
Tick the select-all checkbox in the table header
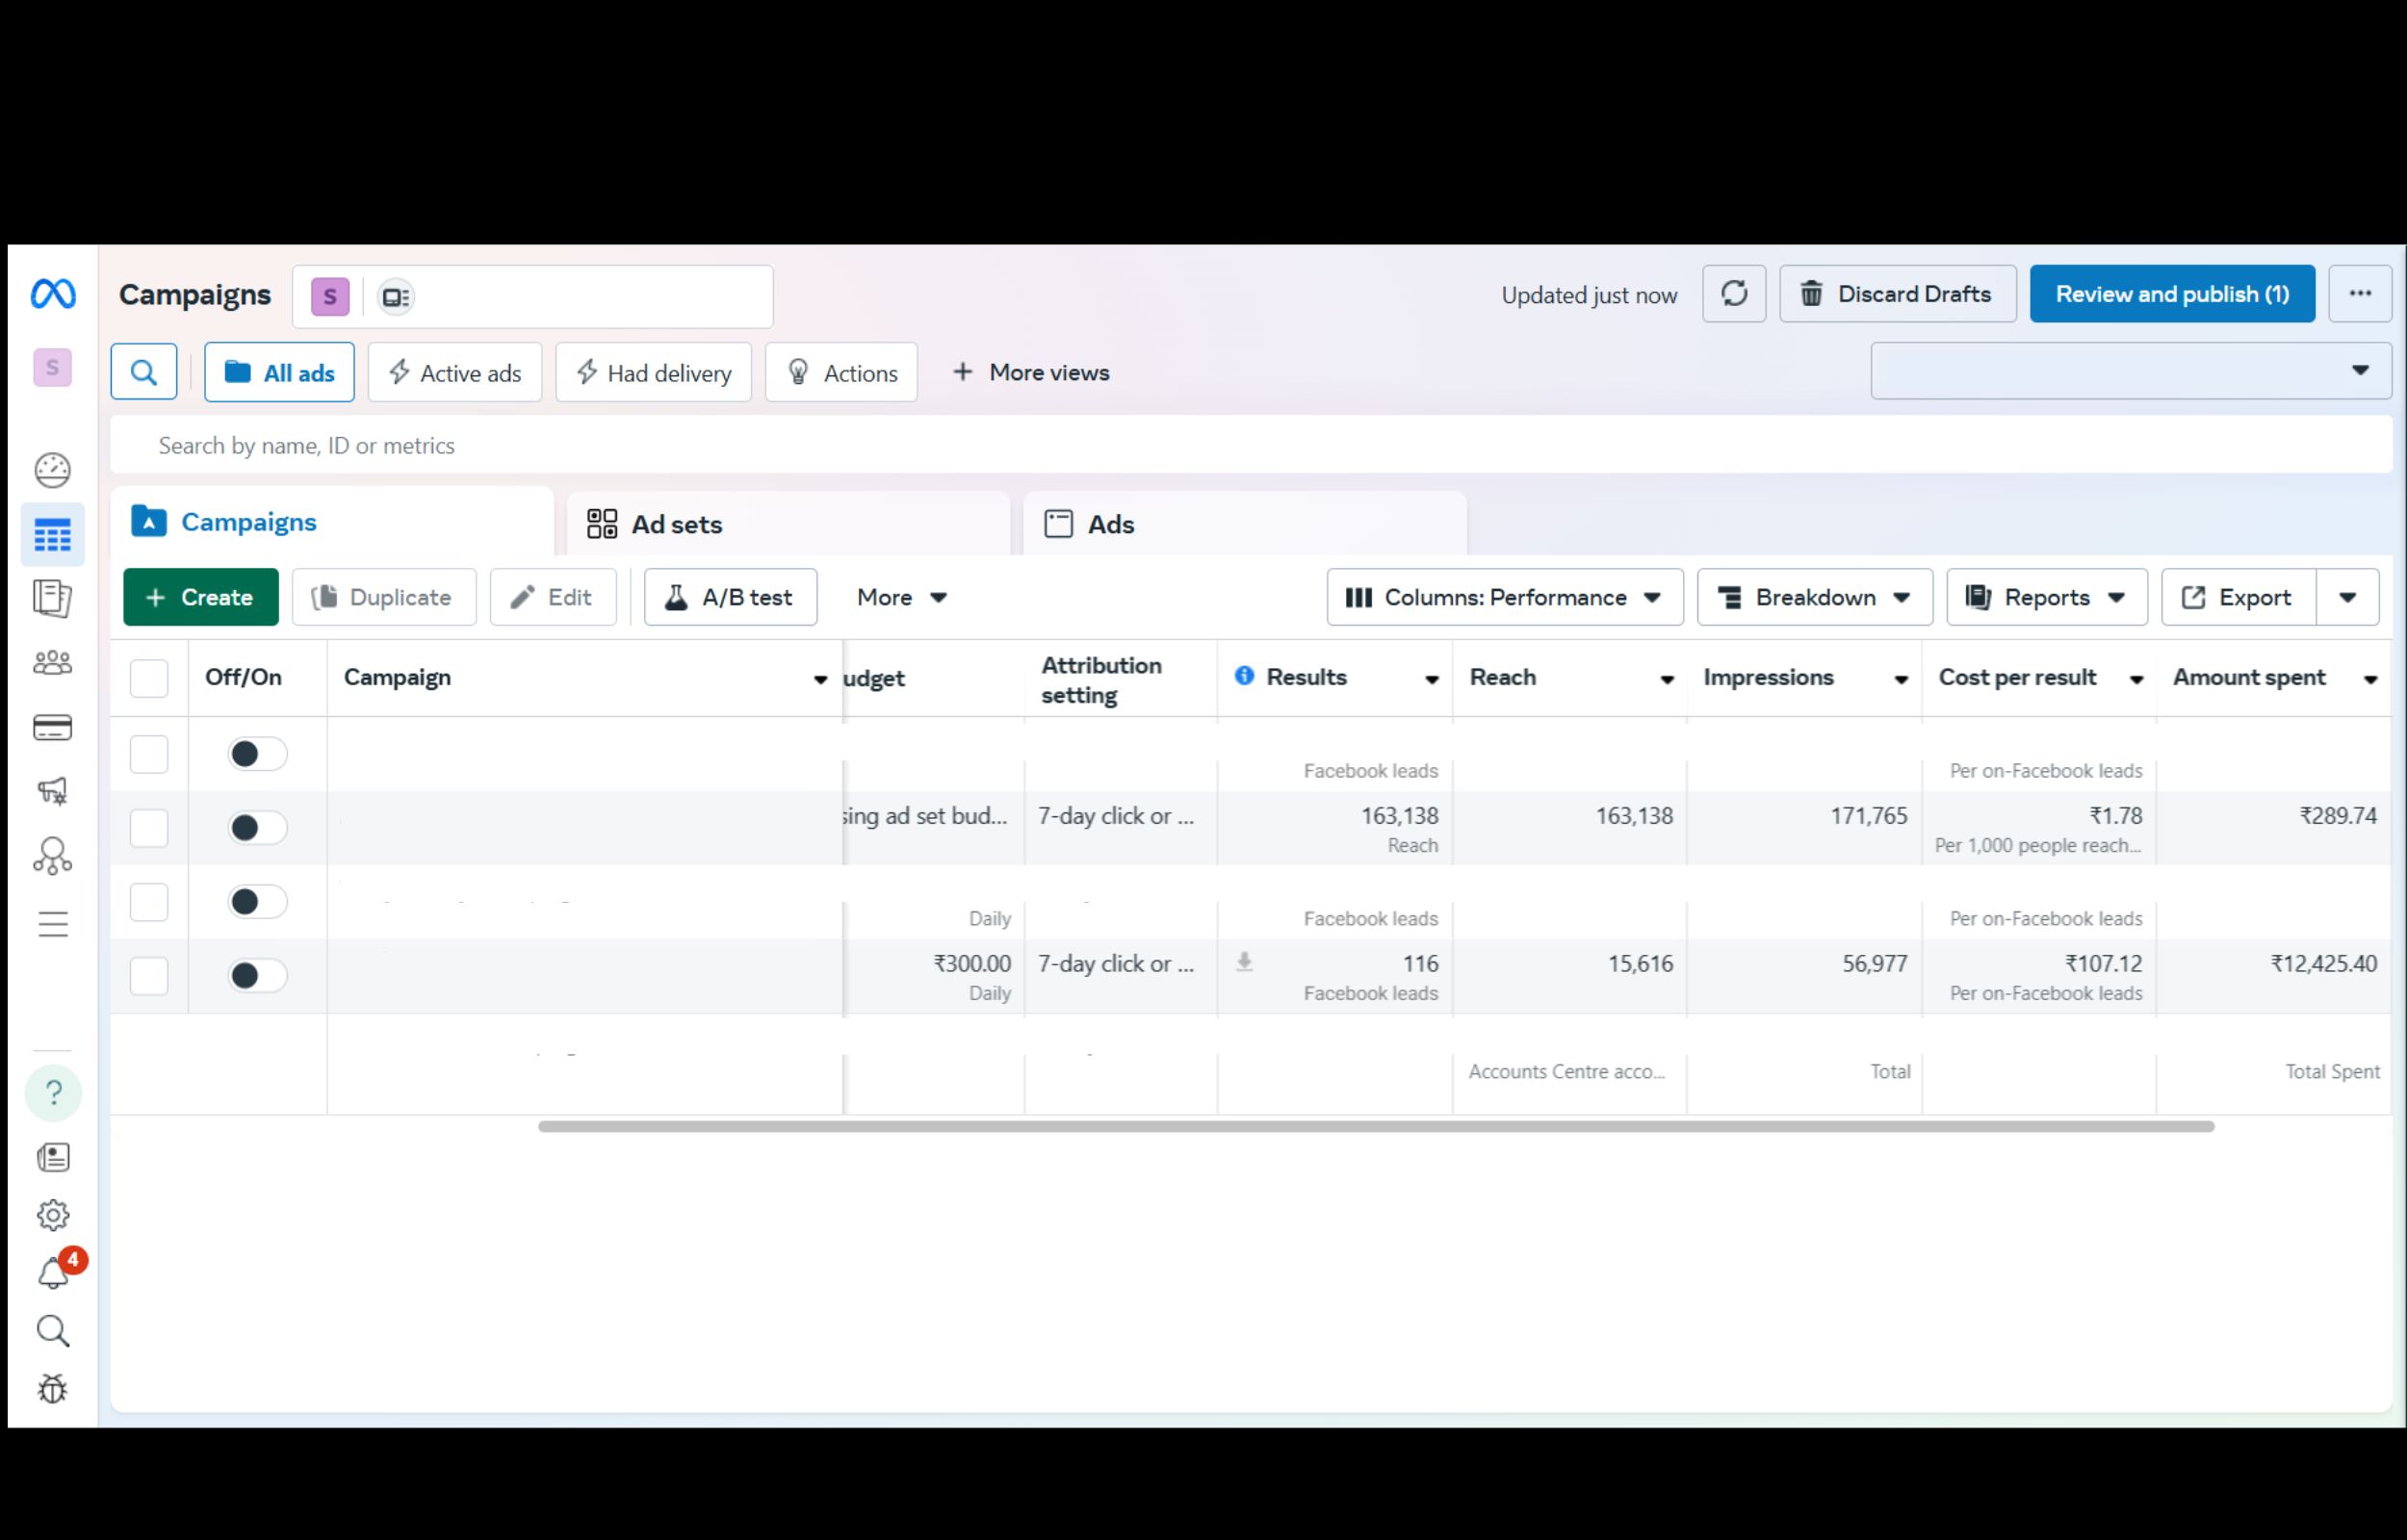point(149,678)
